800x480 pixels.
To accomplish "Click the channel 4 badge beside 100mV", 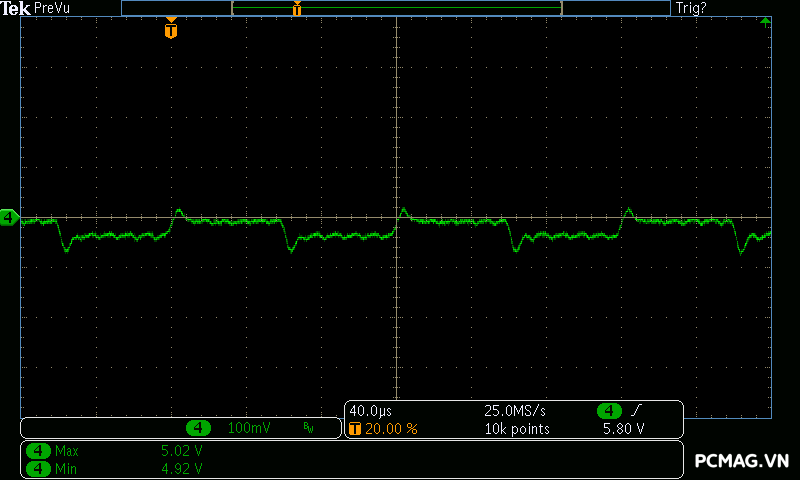I will 199,428.
